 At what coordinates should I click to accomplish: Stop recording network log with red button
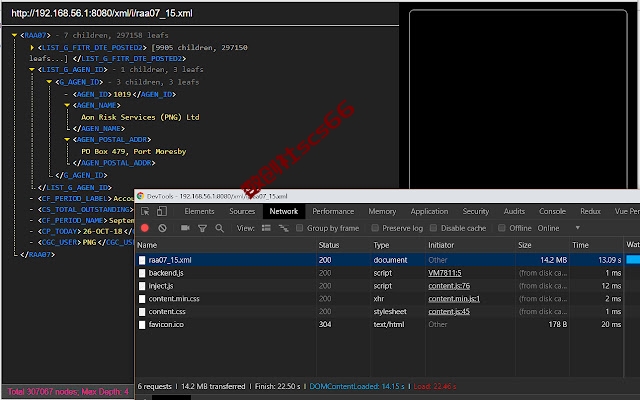click(x=144, y=228)
